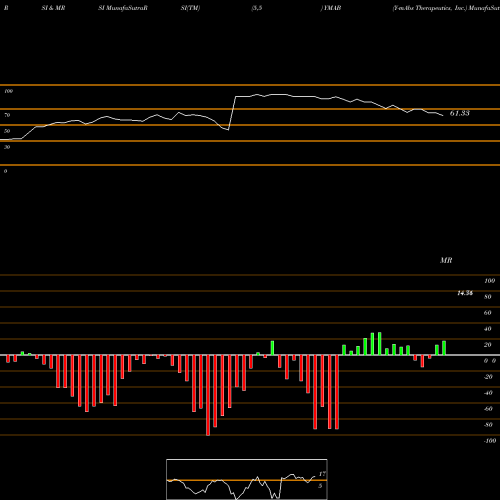Click the value 5 in mini chart

[320, 486]
